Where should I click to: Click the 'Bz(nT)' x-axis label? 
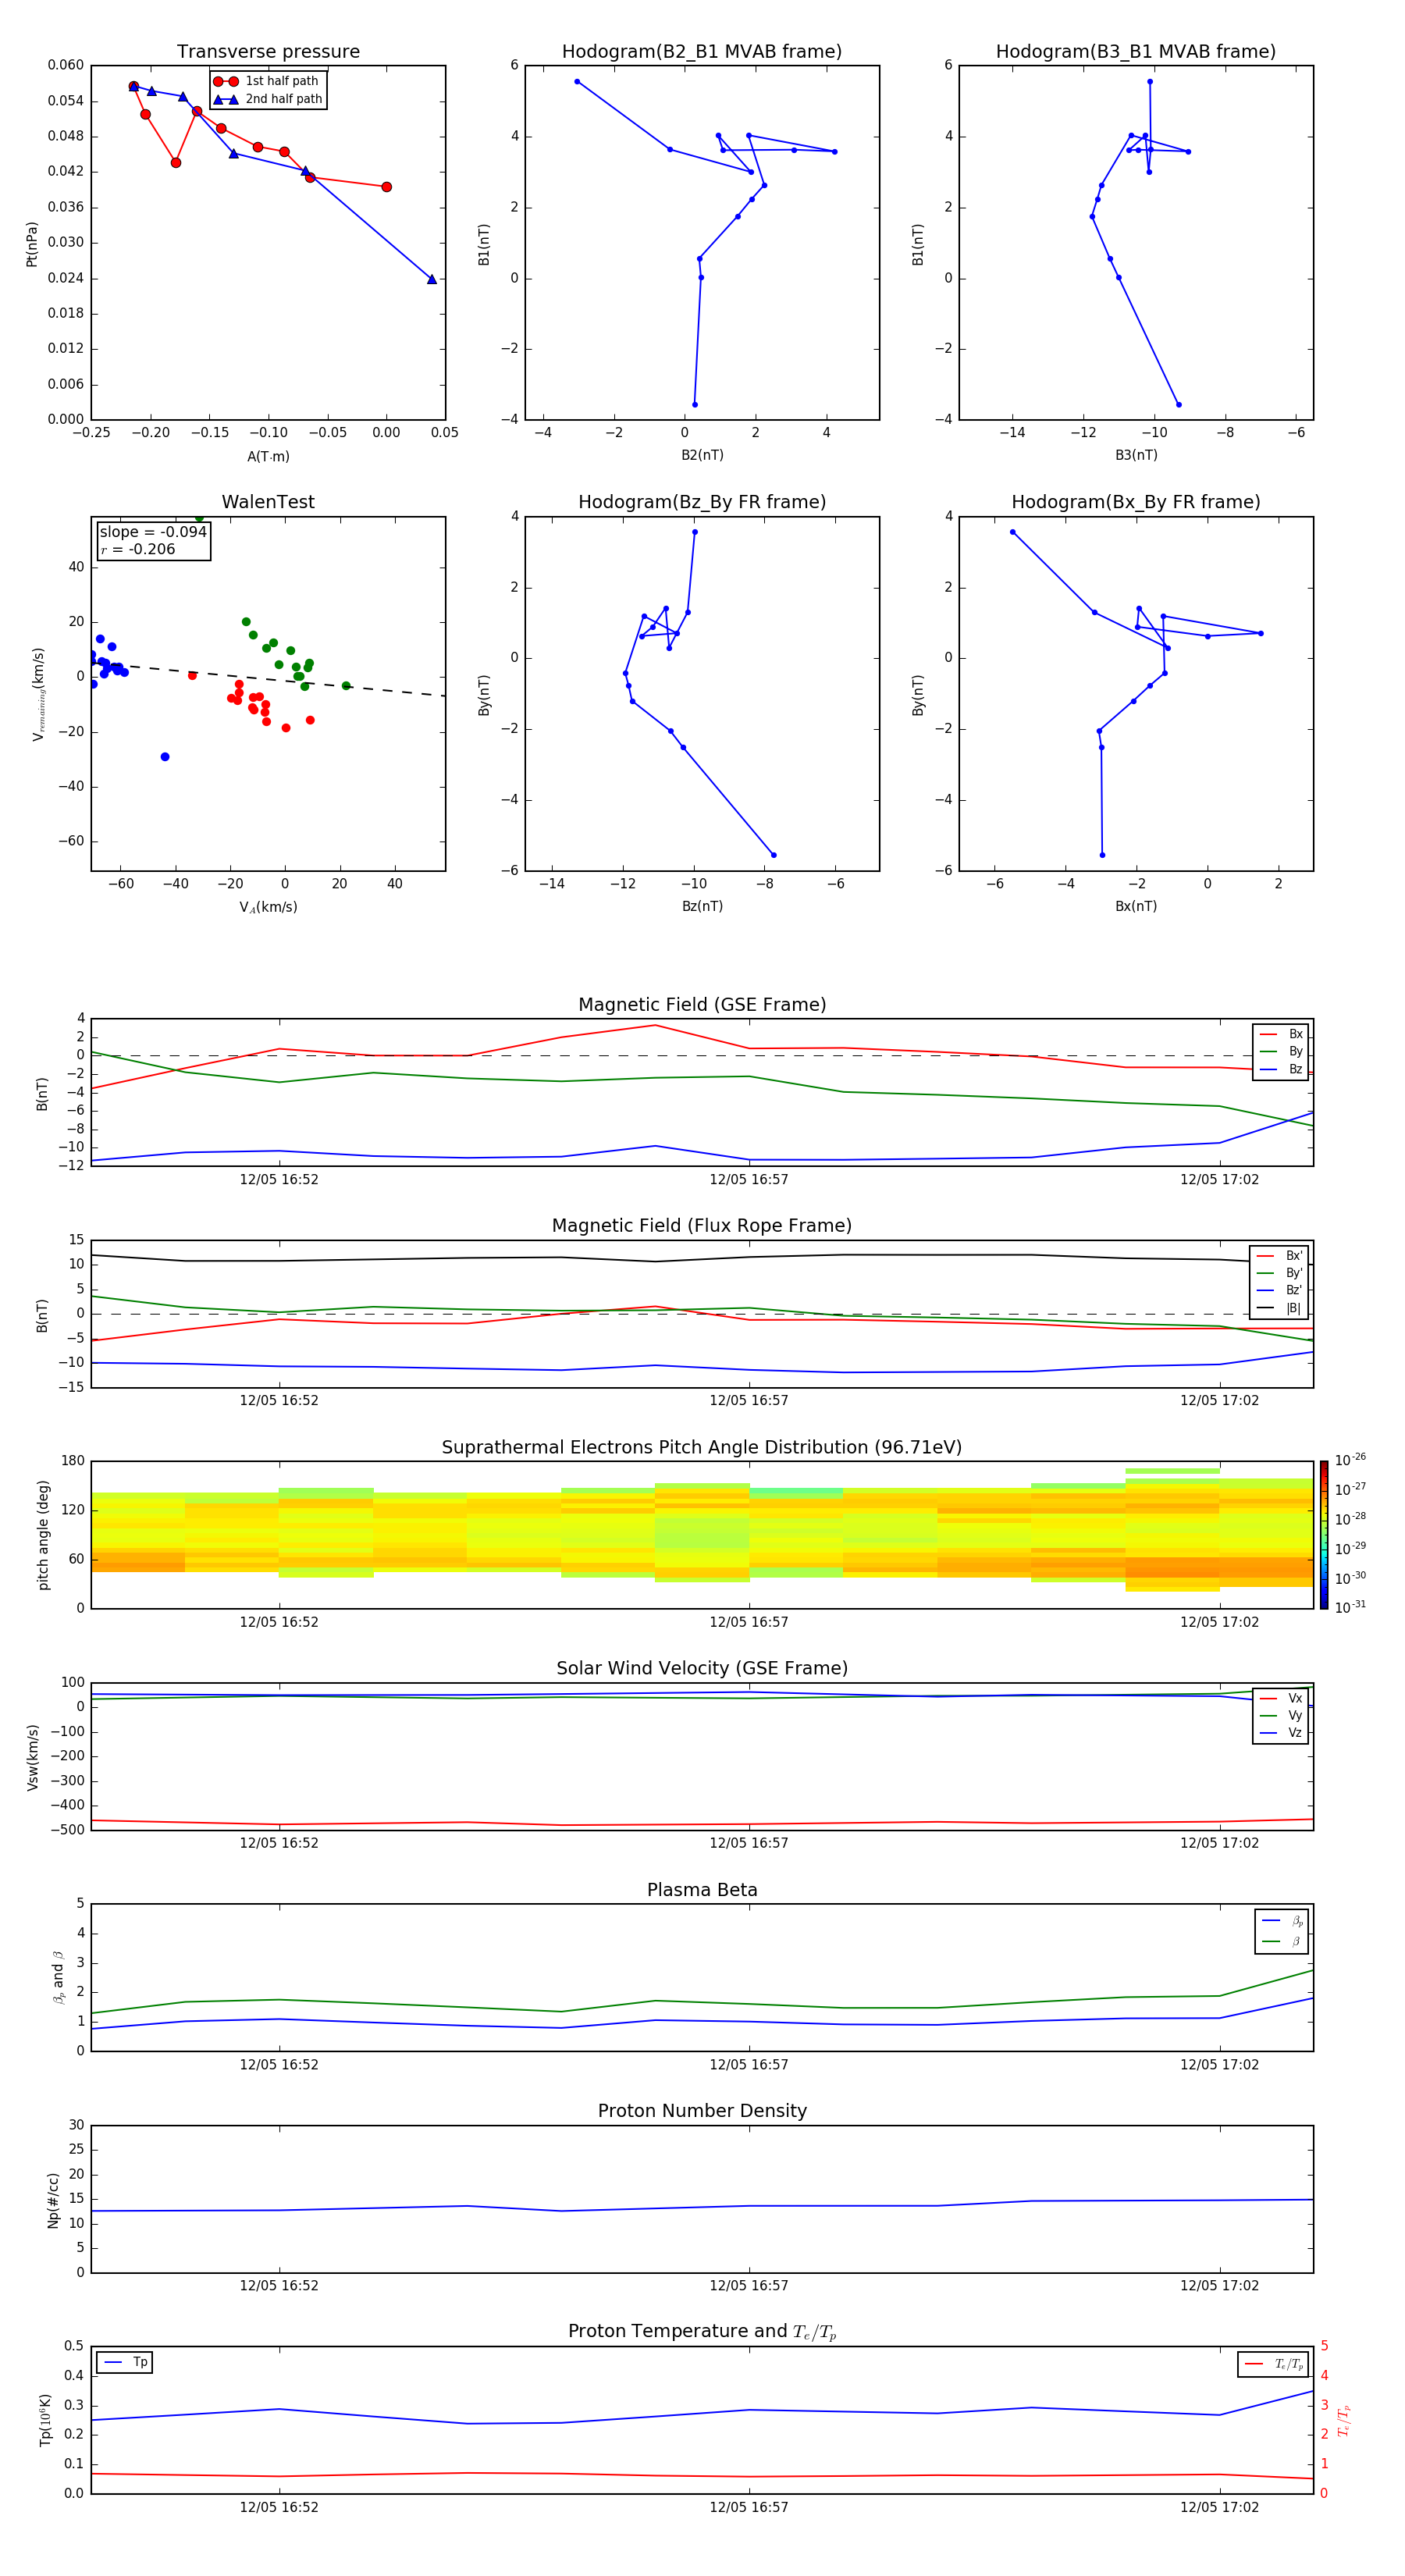point(702,907)
